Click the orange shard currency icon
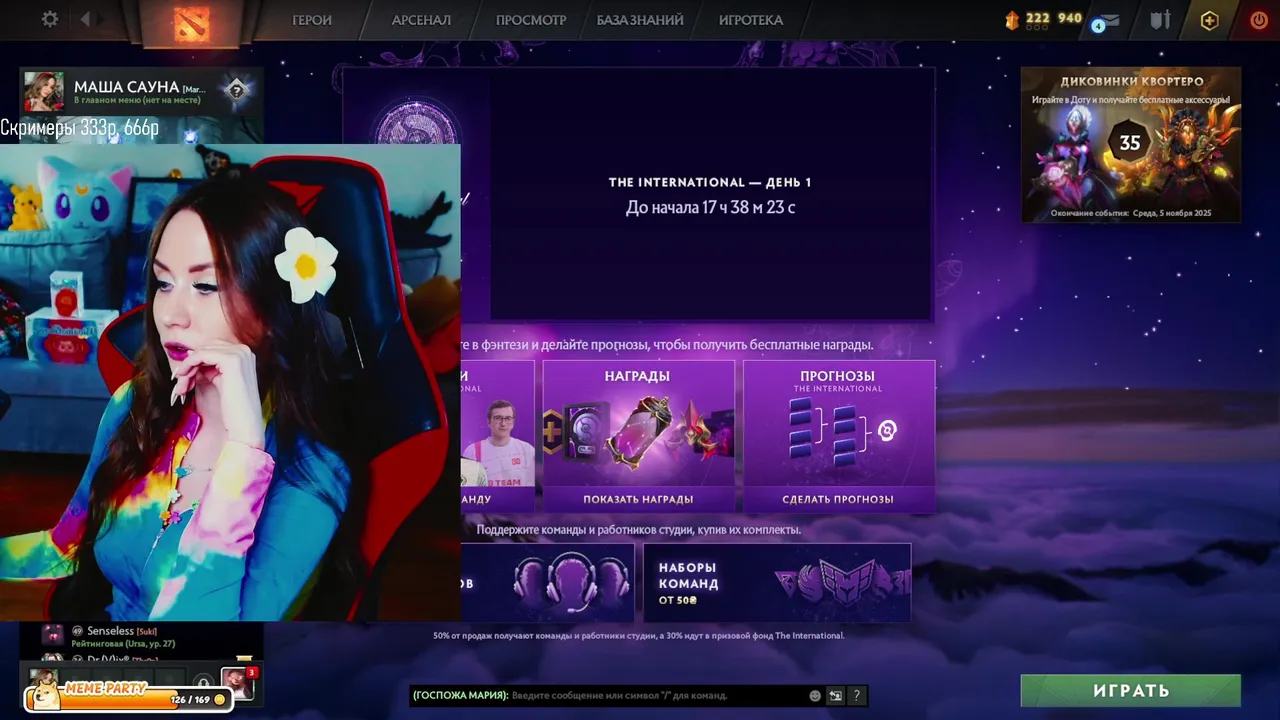This screenshot has width=1280, height=720. (x=1011, y=19)
